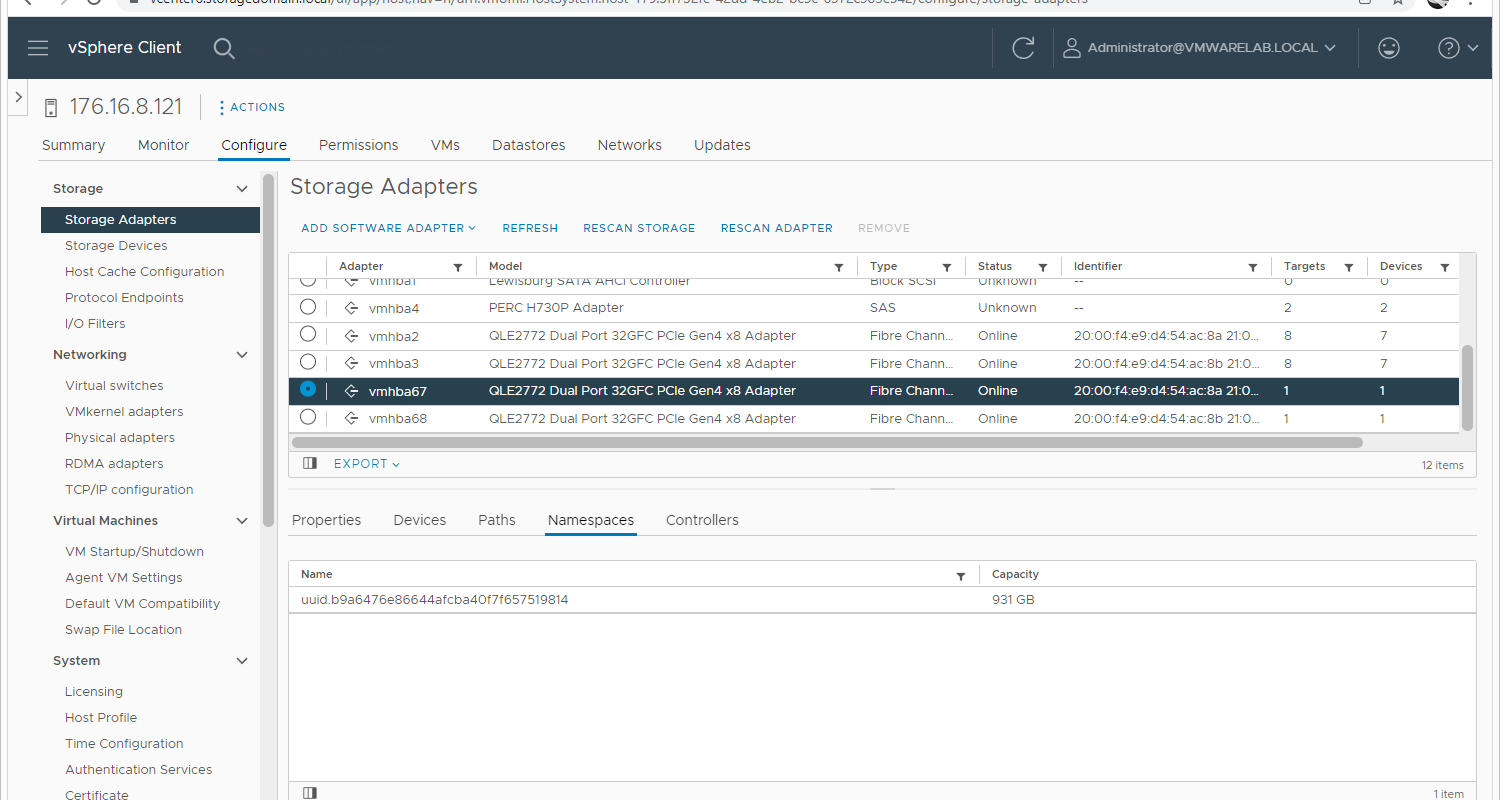Click targets count 8 for vmhba2
This screenshot has width=1500, height=800.
pyautogui.click(x=1288, y=336)
